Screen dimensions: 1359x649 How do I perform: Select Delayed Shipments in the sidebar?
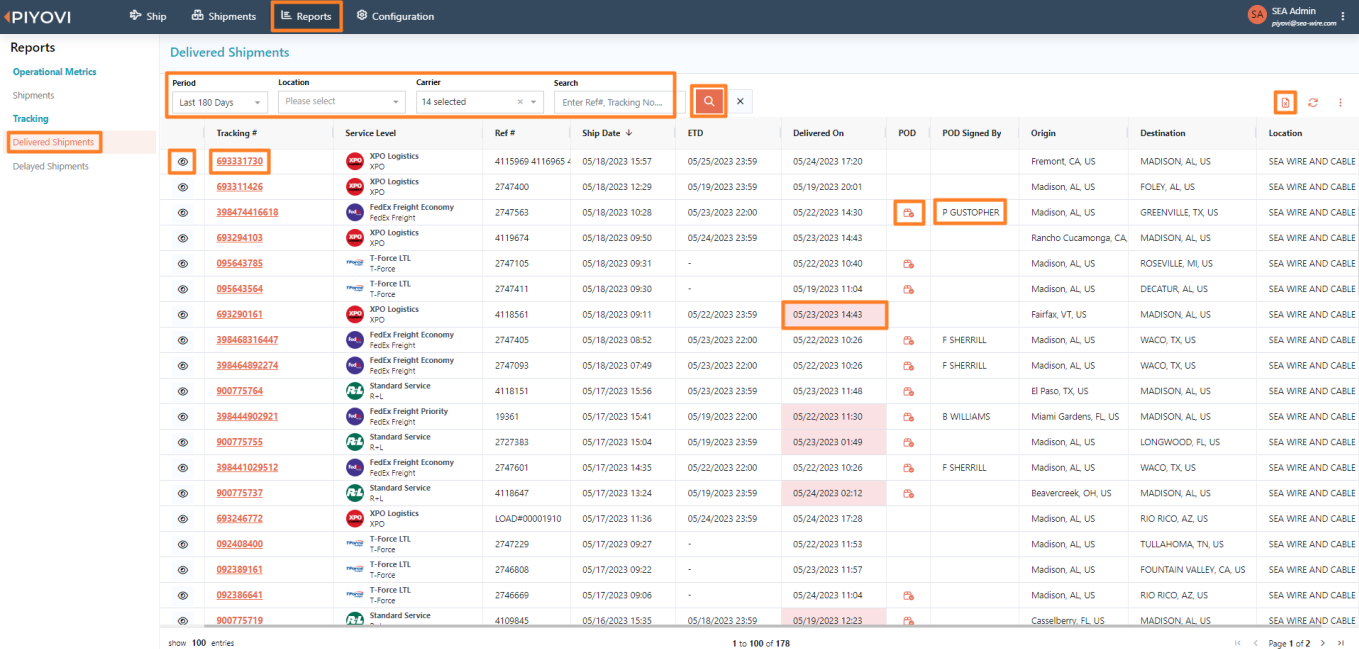(51, 166)
